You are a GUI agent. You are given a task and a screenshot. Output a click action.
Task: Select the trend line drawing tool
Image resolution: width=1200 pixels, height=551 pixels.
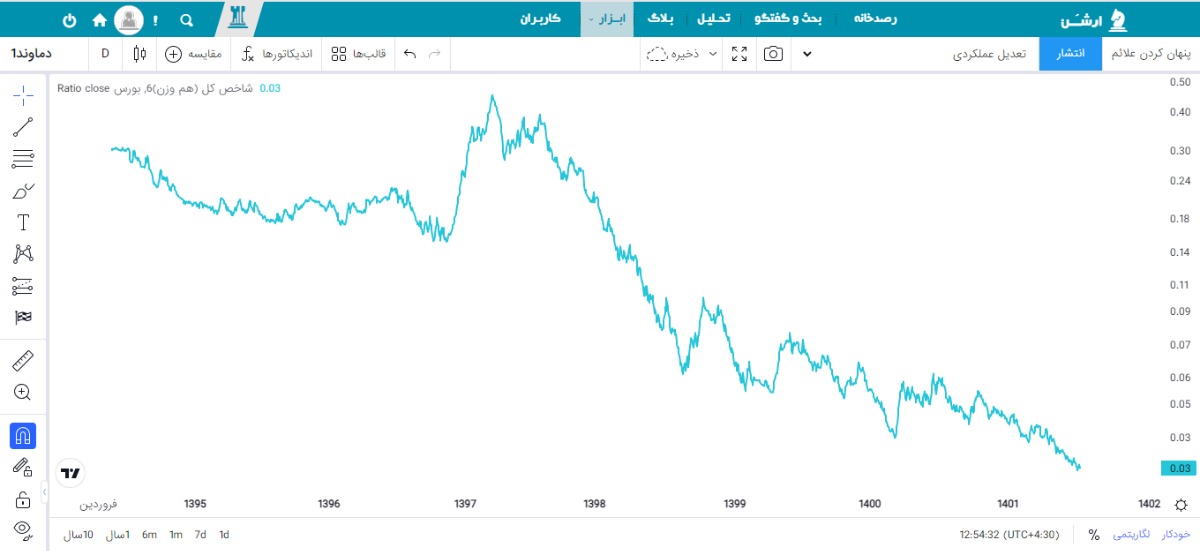[x=23, y=127]
